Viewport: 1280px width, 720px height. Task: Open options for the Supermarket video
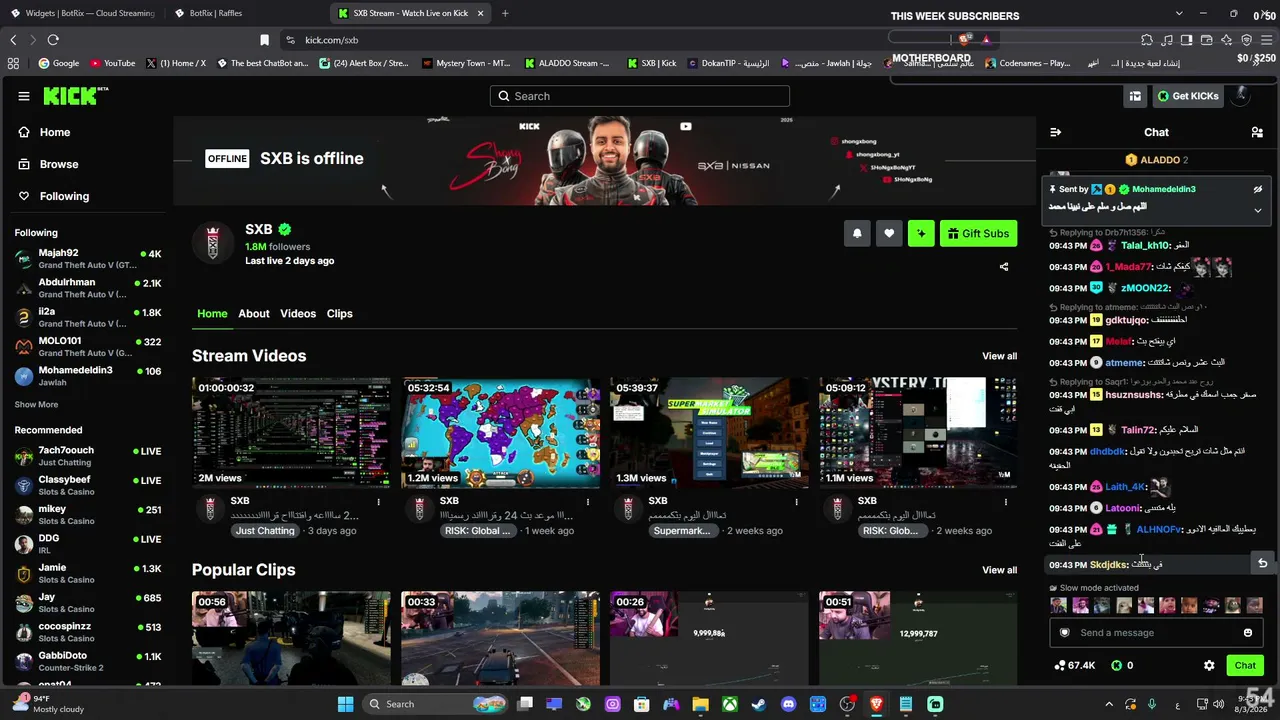coord(797,502)
